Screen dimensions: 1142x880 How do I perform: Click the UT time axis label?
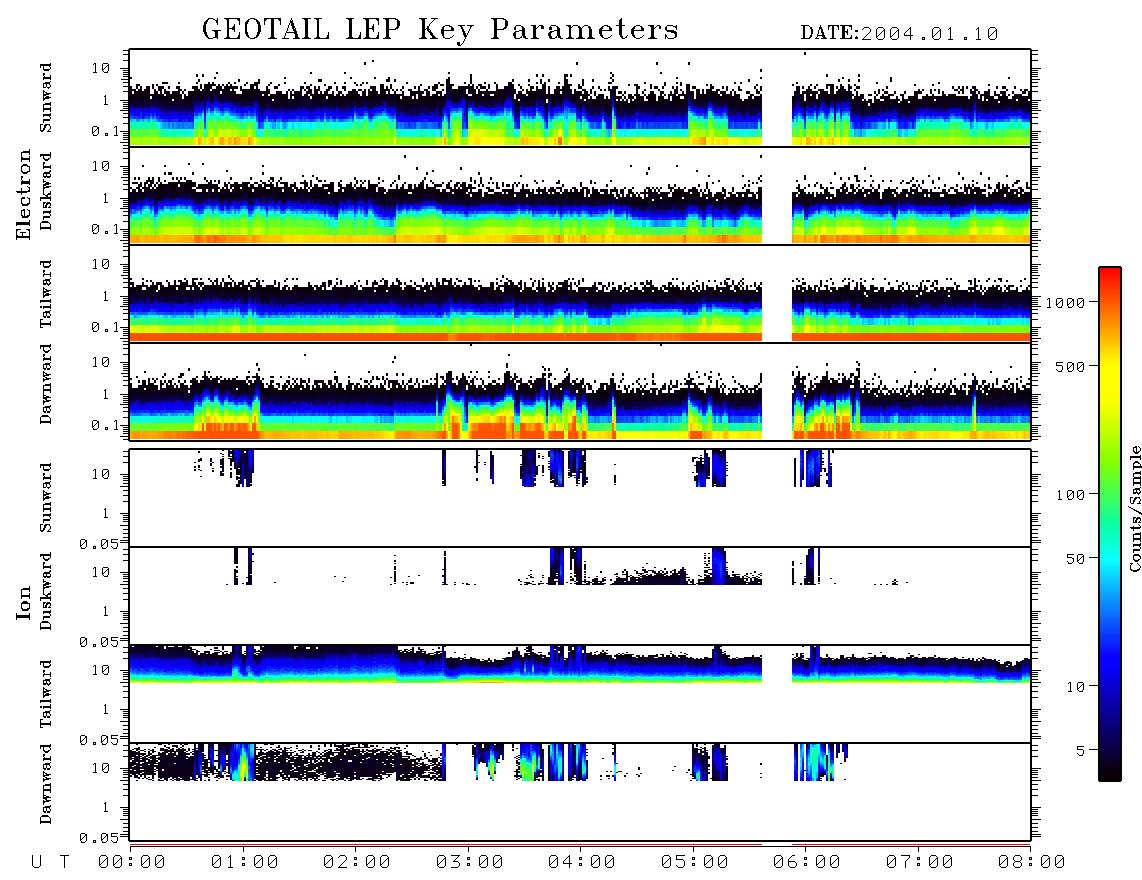[50, 862]
